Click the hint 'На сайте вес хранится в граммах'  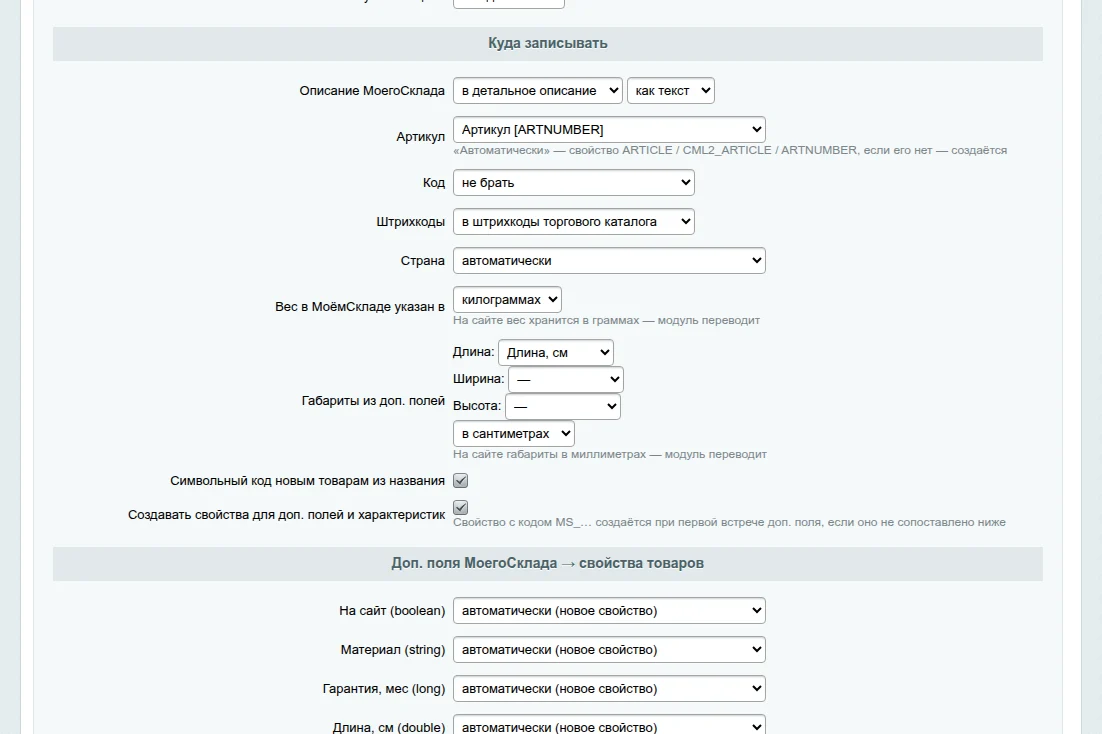(x=607, y=321)
